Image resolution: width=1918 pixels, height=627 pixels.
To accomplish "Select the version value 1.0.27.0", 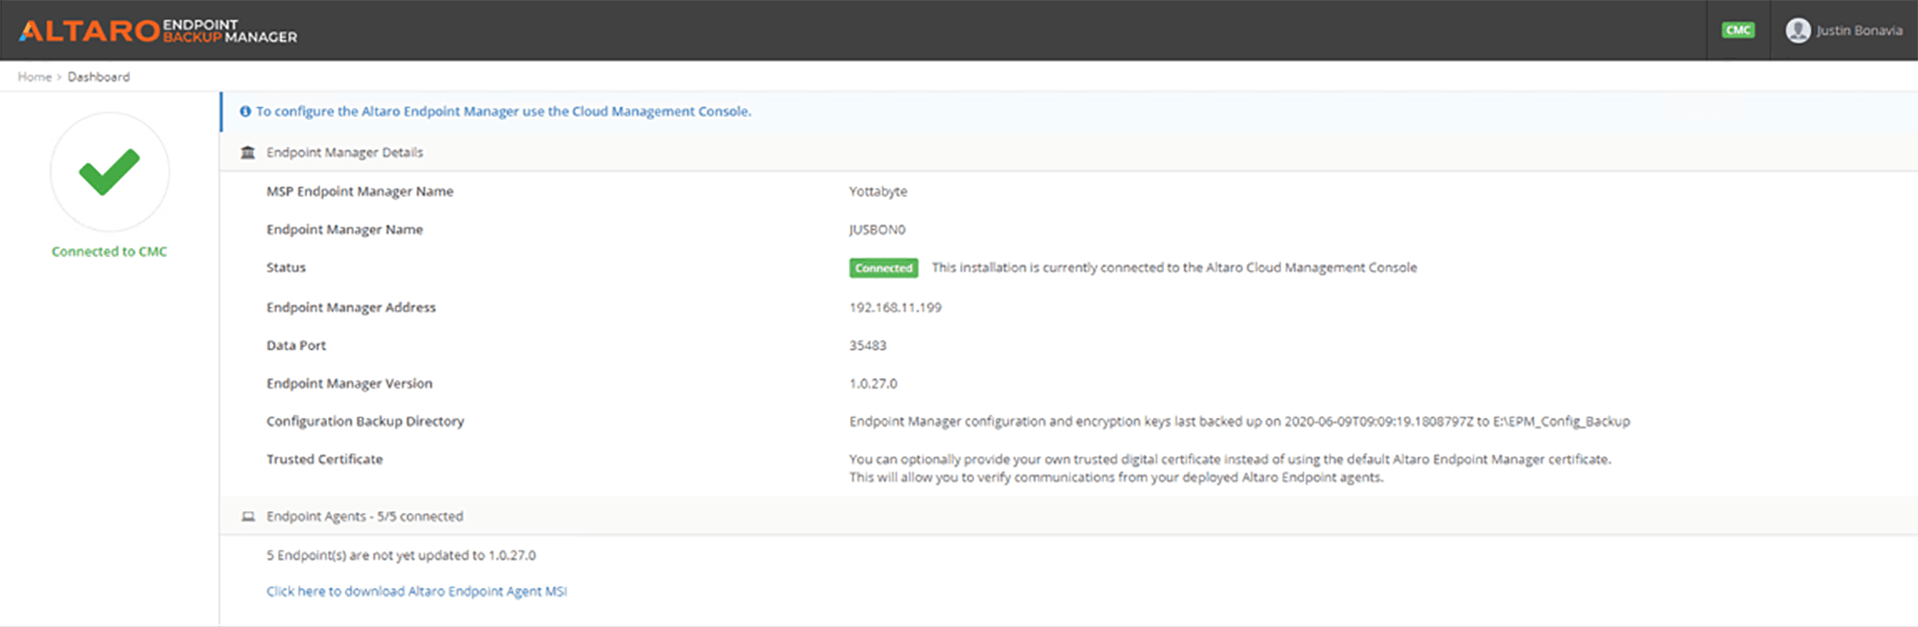I will [873, 383].
